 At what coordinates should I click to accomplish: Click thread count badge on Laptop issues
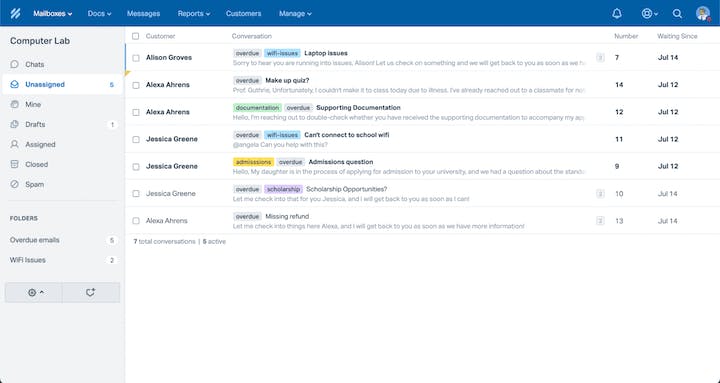[600, 57]
